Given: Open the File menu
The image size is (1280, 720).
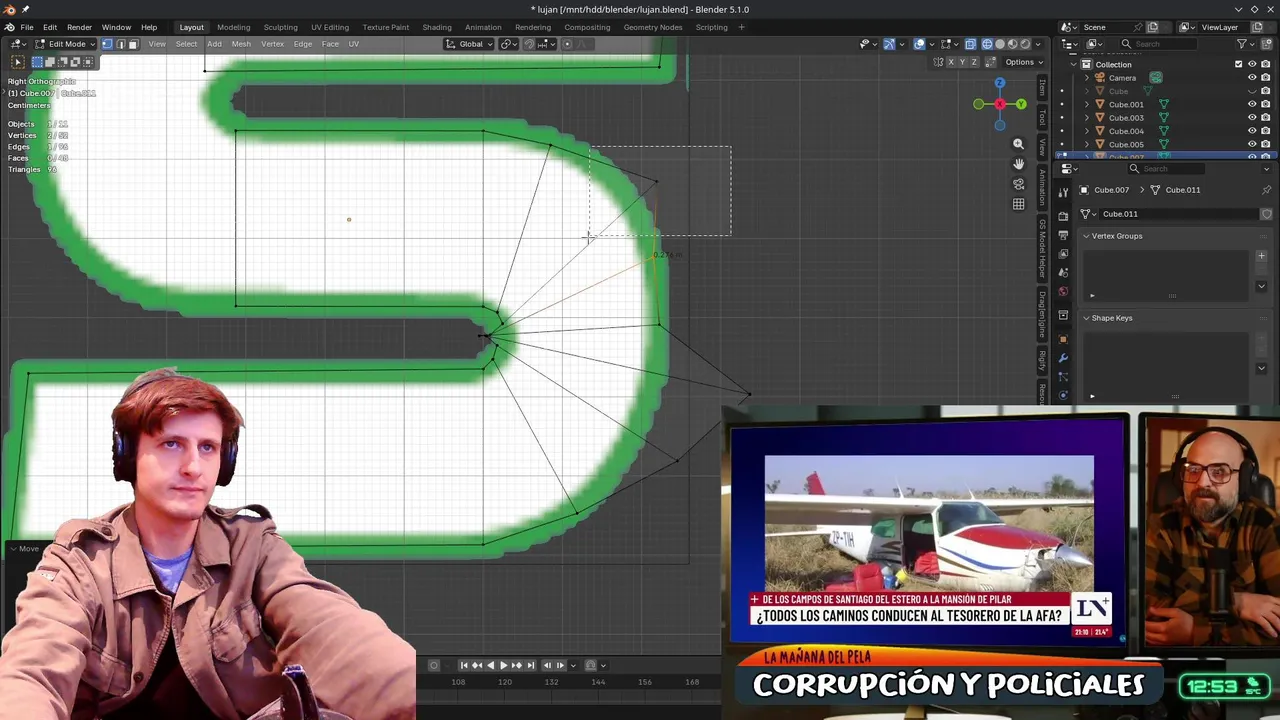Looking at the screenshot, I should point(27,27).
